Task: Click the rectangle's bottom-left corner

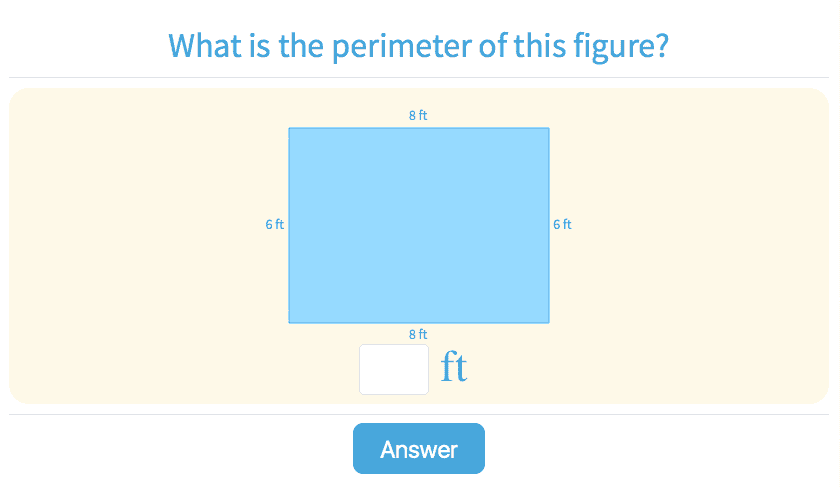Action: pos(290,322)
